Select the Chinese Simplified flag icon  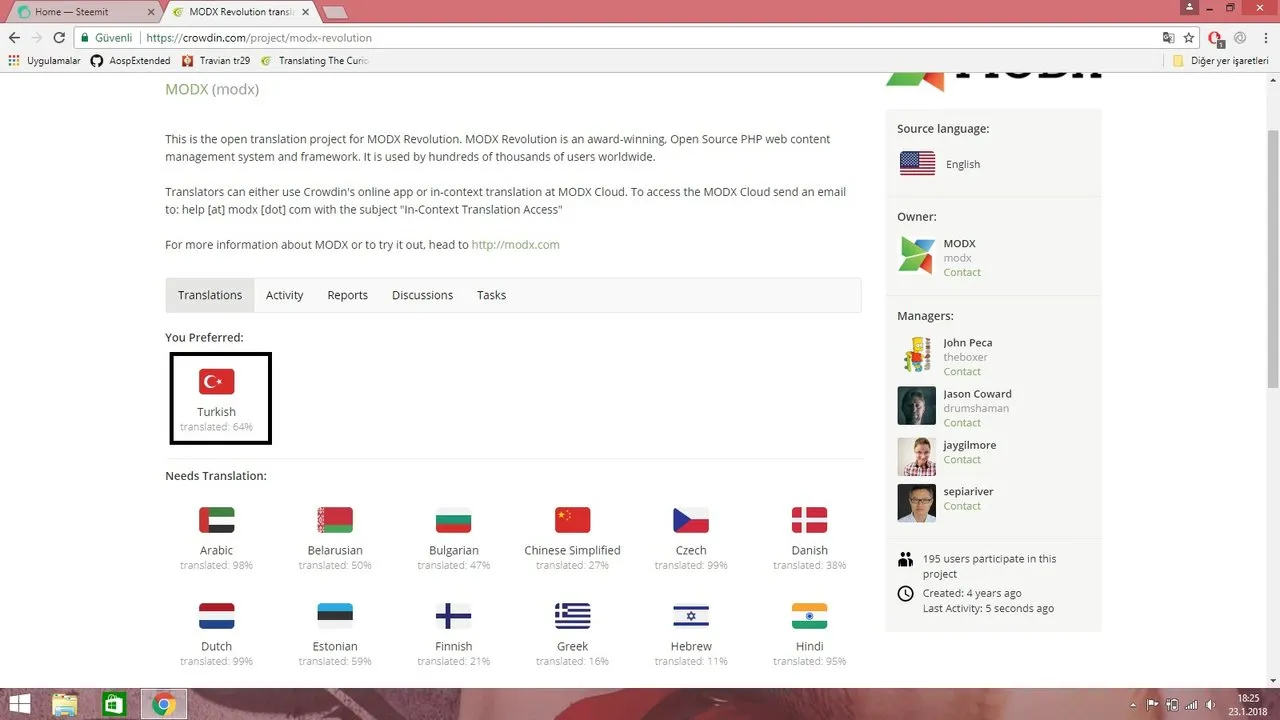coord(573,520)
